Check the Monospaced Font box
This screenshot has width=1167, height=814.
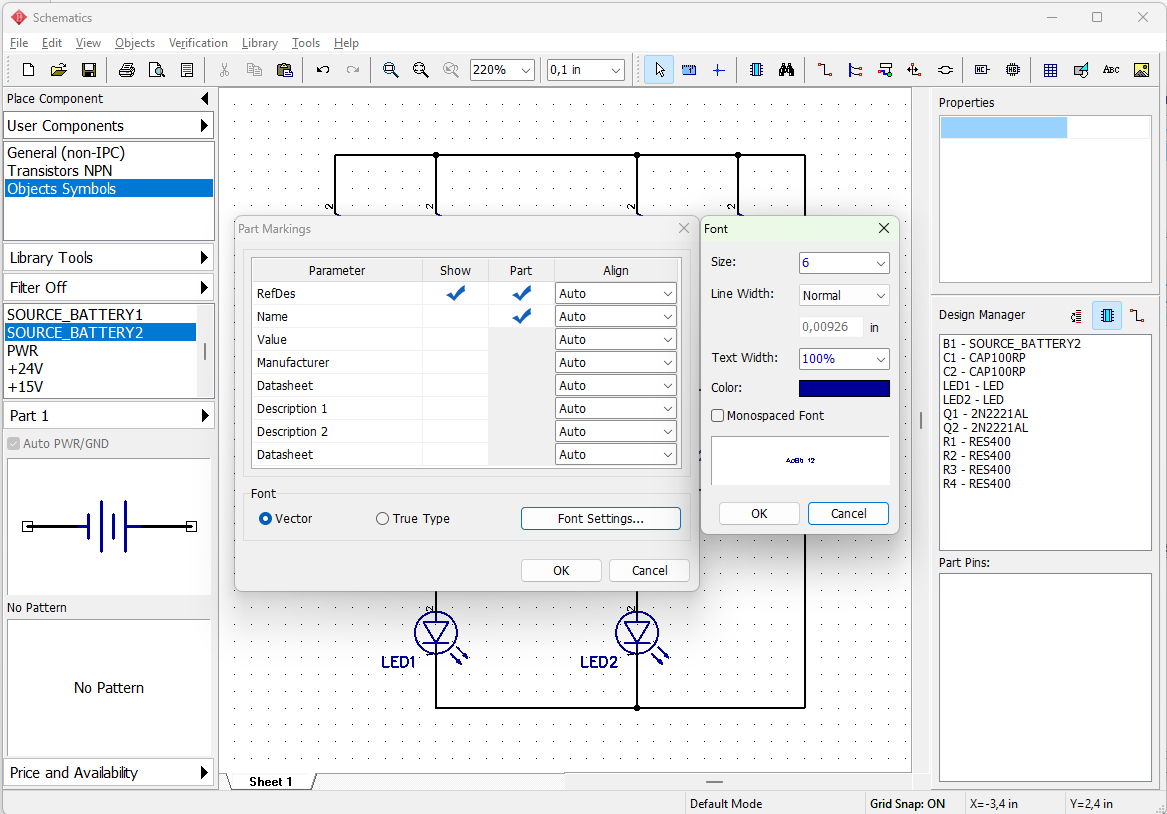coord(717,415)
